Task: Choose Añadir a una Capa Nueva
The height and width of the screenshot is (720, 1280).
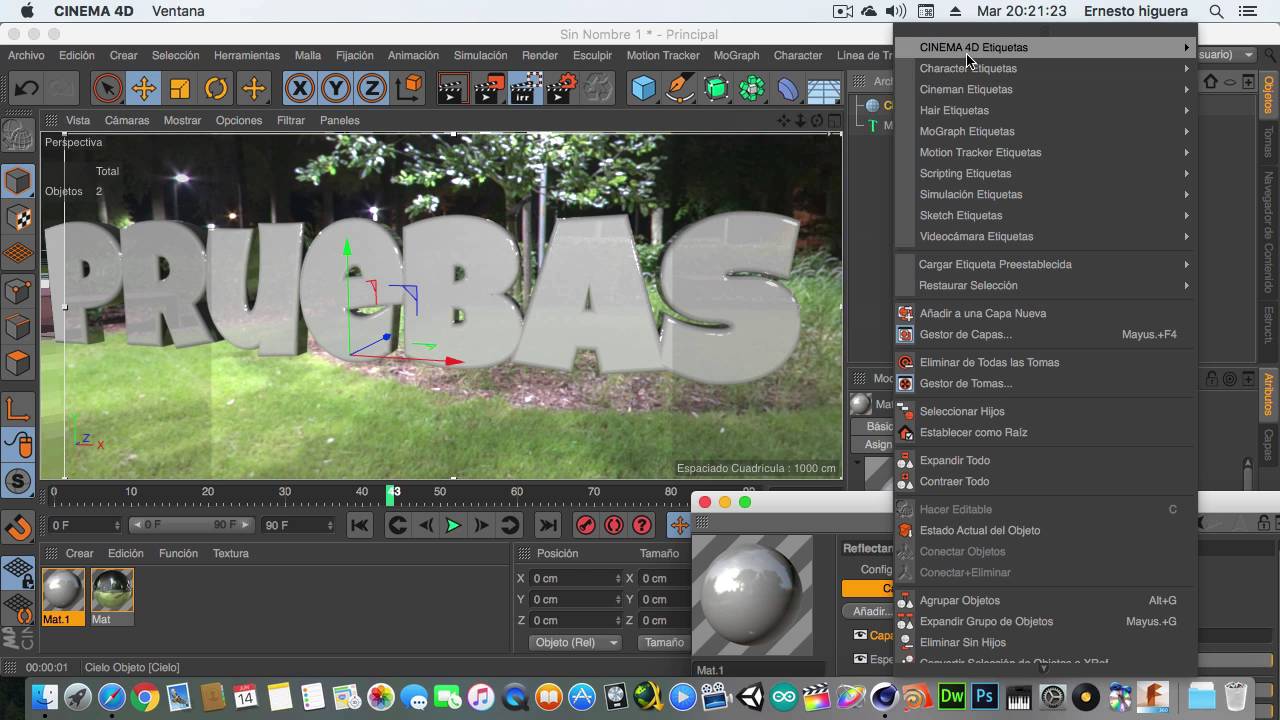Action: click(x=1045, y=313)
